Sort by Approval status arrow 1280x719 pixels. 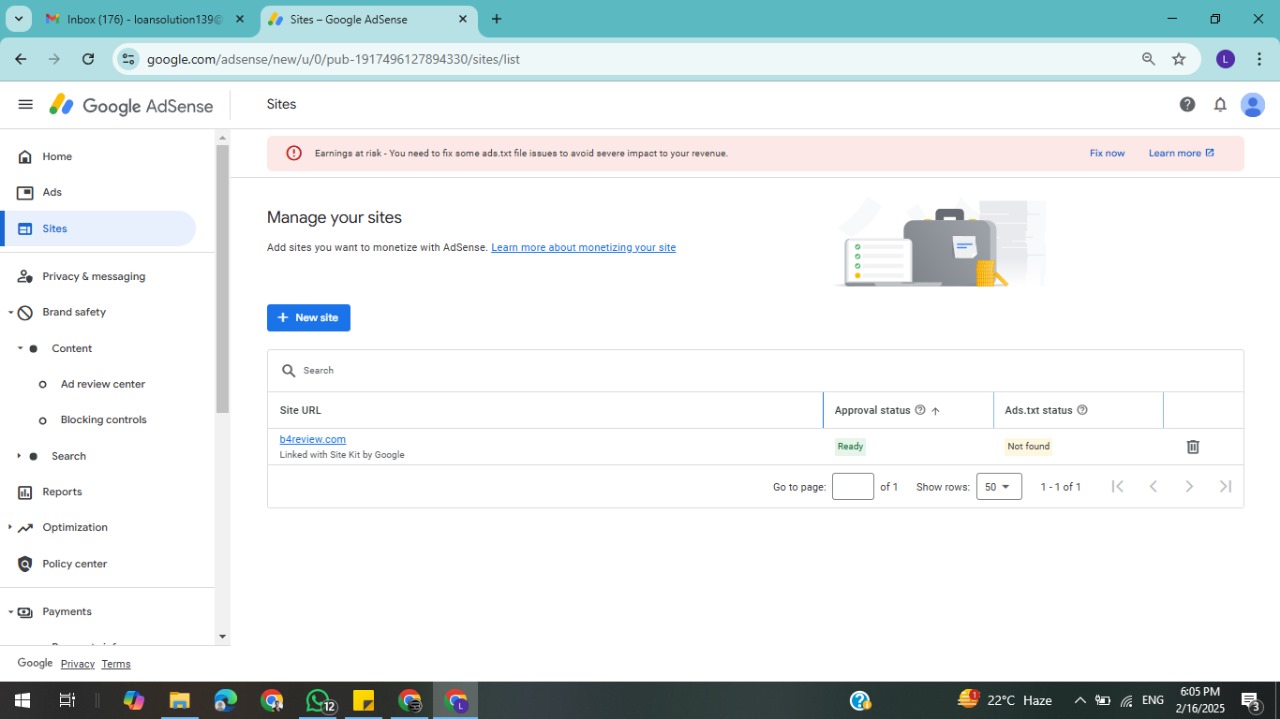(936, 410)
